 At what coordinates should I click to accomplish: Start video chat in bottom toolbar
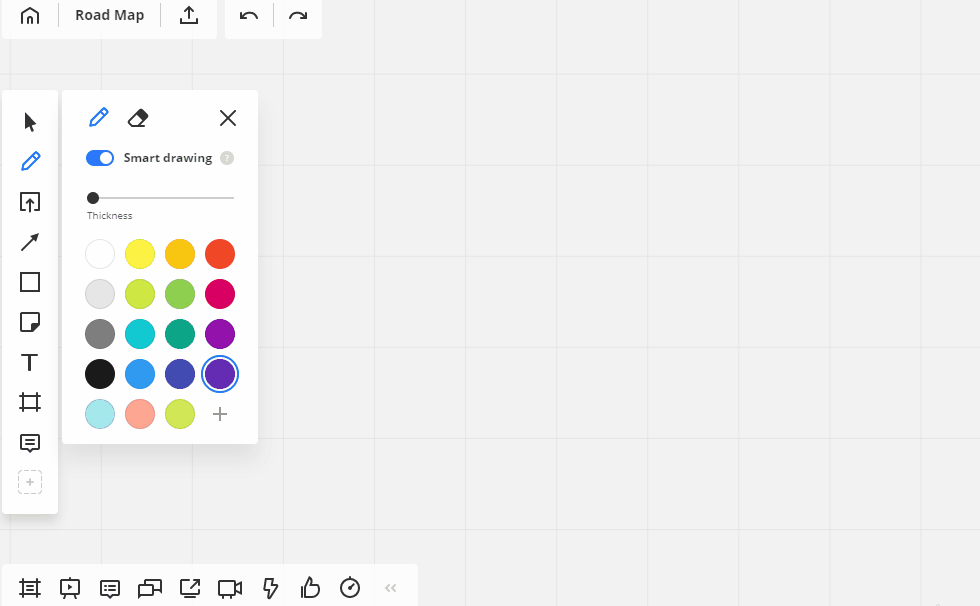pyautogui.click(x=230, y=589)
